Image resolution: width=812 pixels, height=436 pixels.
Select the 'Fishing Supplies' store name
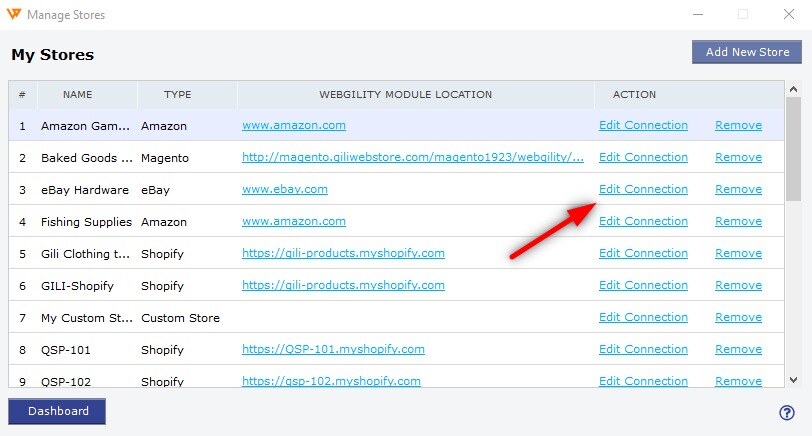(x=86, y=222)
